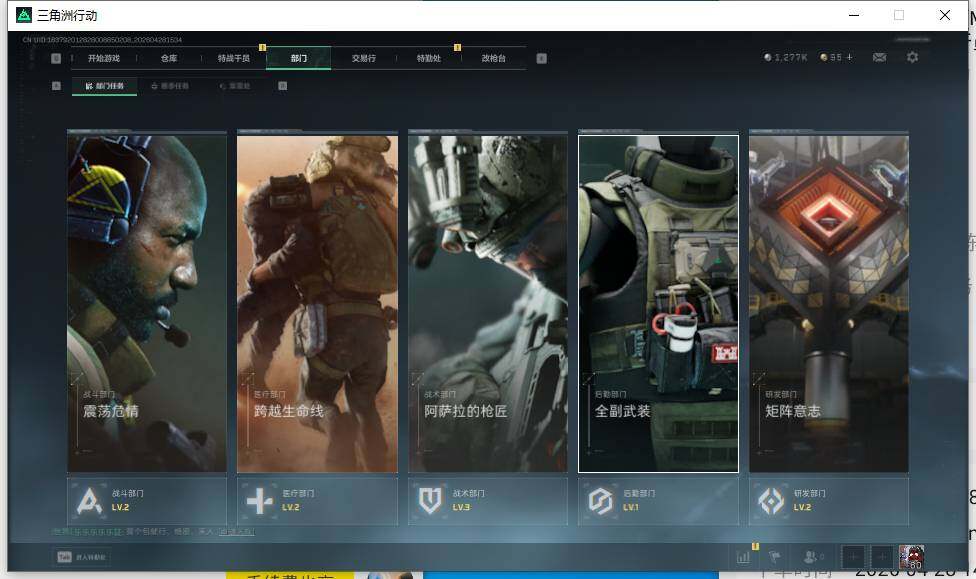
Task: Open the 震荡危情 mission card
Action: click(x=147, y=304)
